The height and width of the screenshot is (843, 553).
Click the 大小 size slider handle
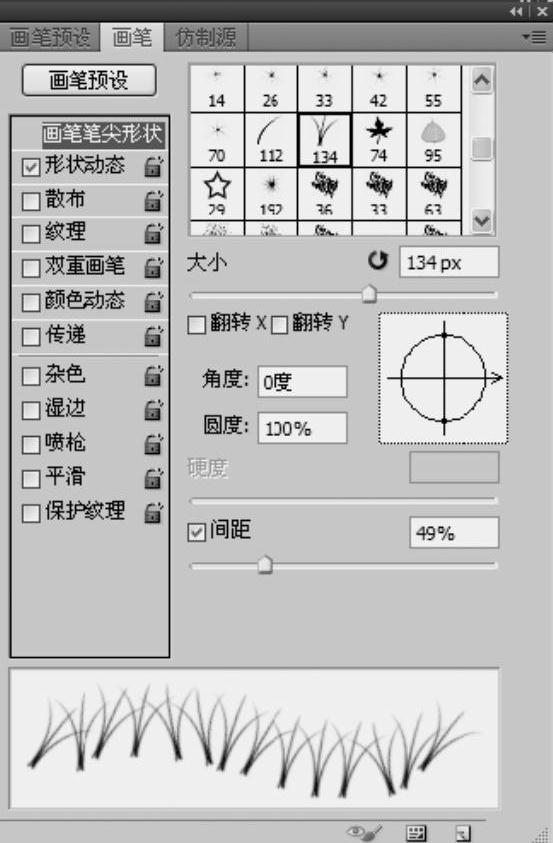click(x=369, y=294)
